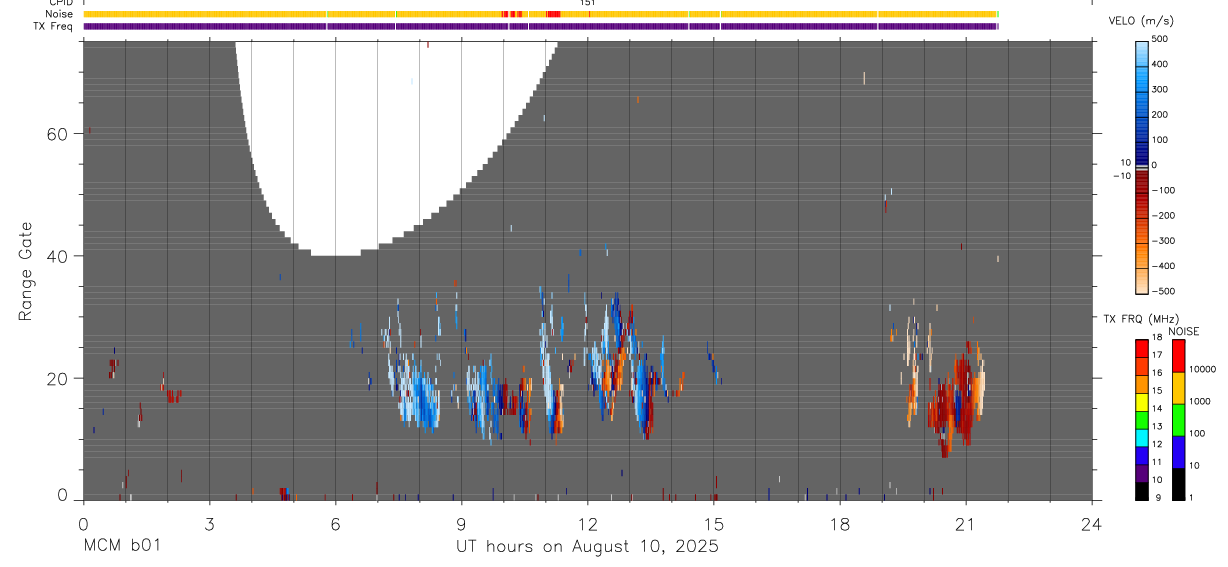Viewport: 1228px width, 567px height.
Task: Click the Range Gate axis title
Action: point(25,272)
